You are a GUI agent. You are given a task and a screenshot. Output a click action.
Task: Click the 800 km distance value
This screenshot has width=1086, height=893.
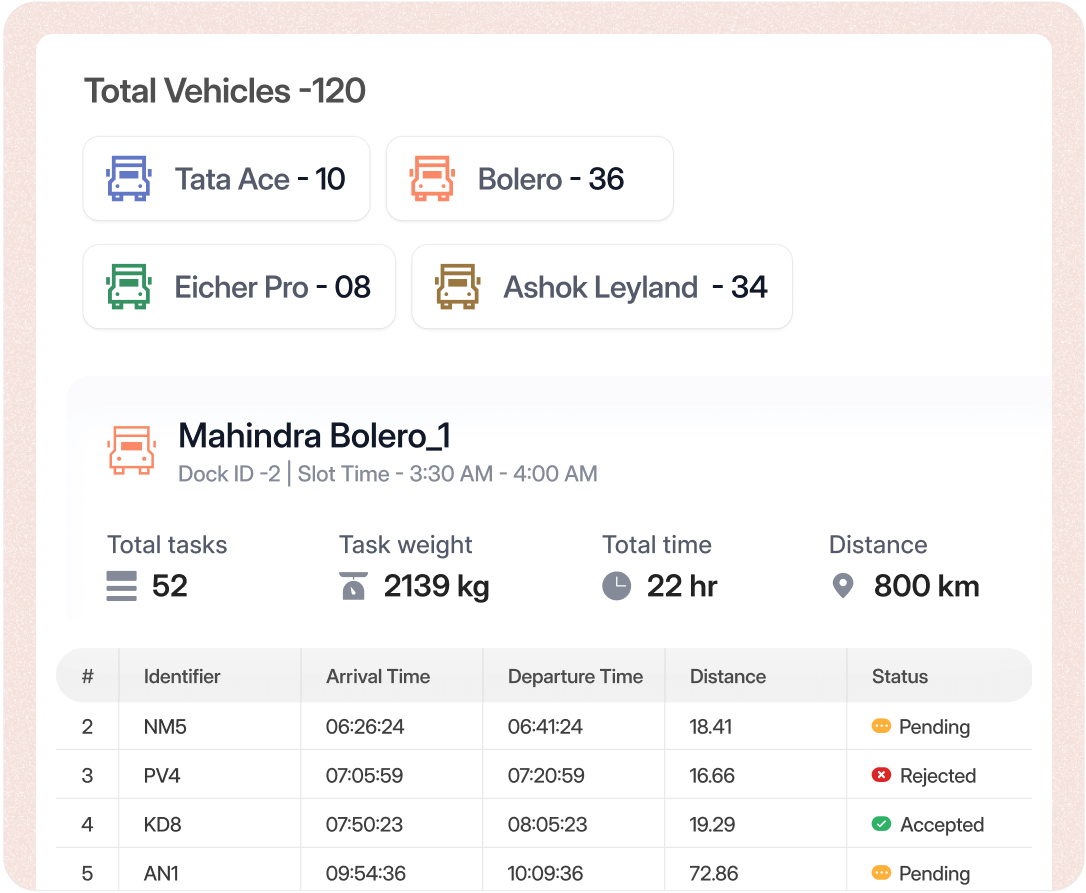coord(927,586)
